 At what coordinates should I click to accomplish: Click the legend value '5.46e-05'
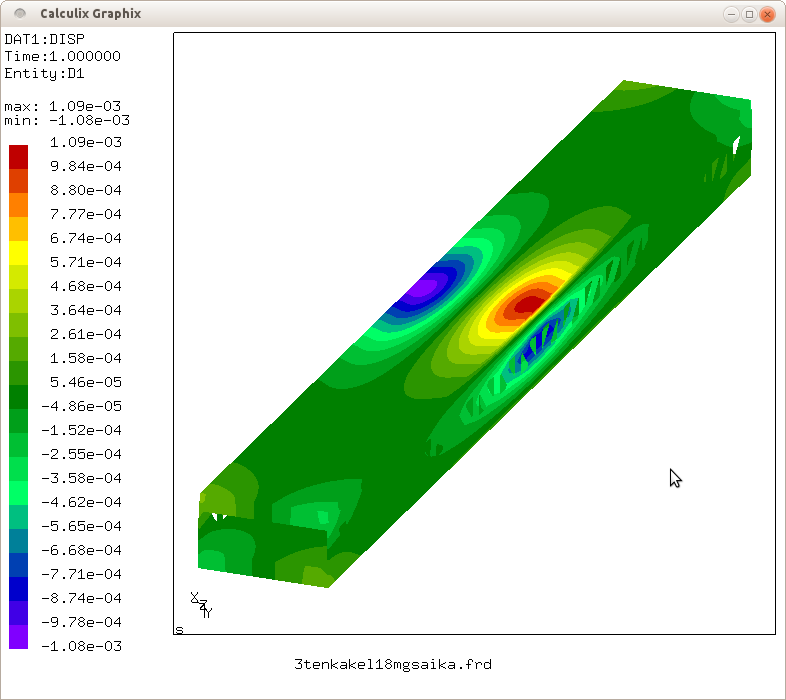point(86,382)
